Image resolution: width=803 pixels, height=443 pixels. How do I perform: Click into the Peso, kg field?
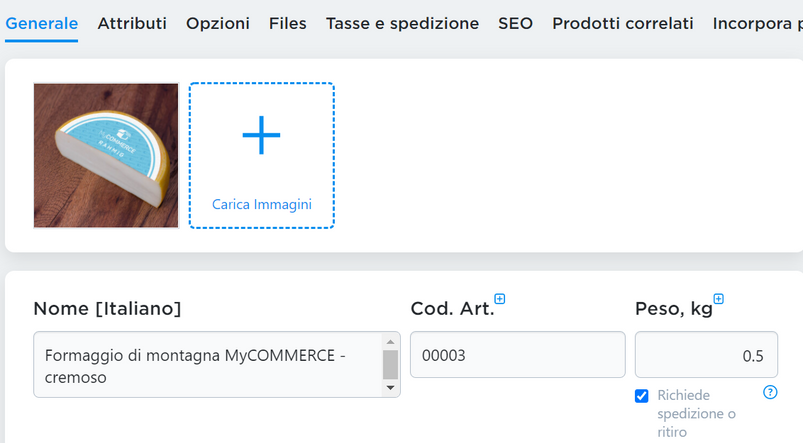706,355
